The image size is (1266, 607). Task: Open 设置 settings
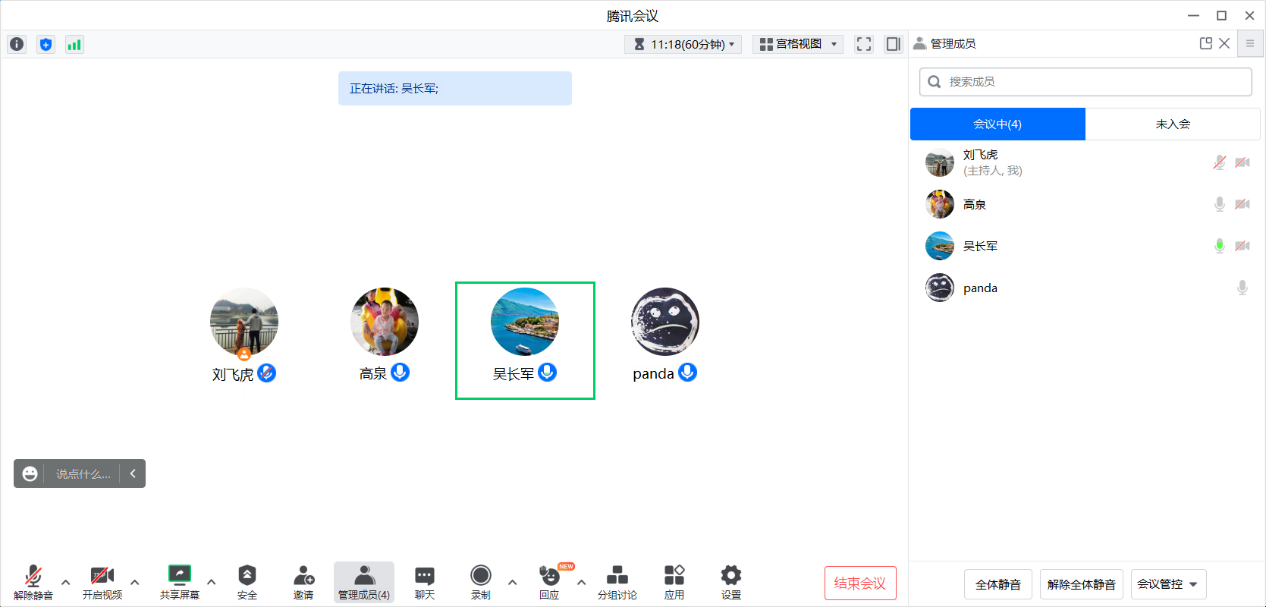(x=731, y=582)
